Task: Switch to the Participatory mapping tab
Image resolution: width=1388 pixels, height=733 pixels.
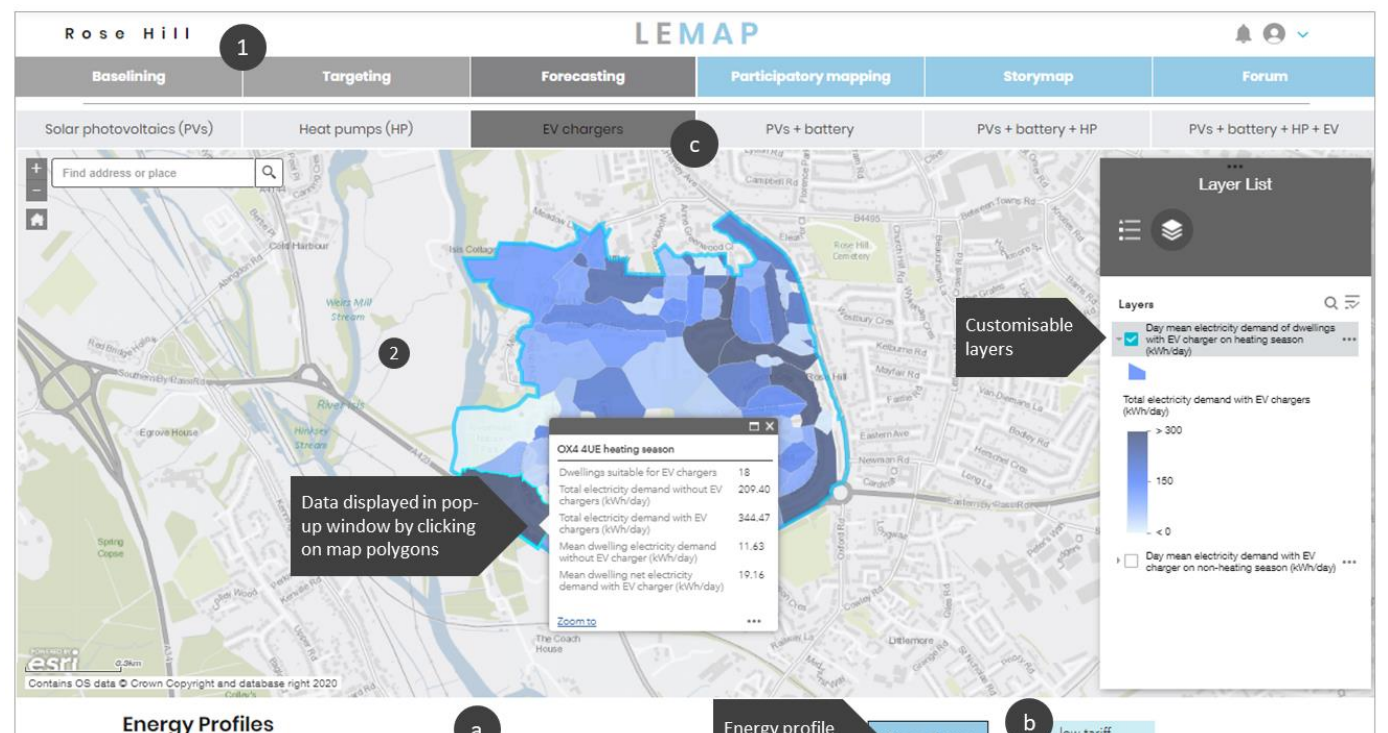Action: [x=810, y=76]
